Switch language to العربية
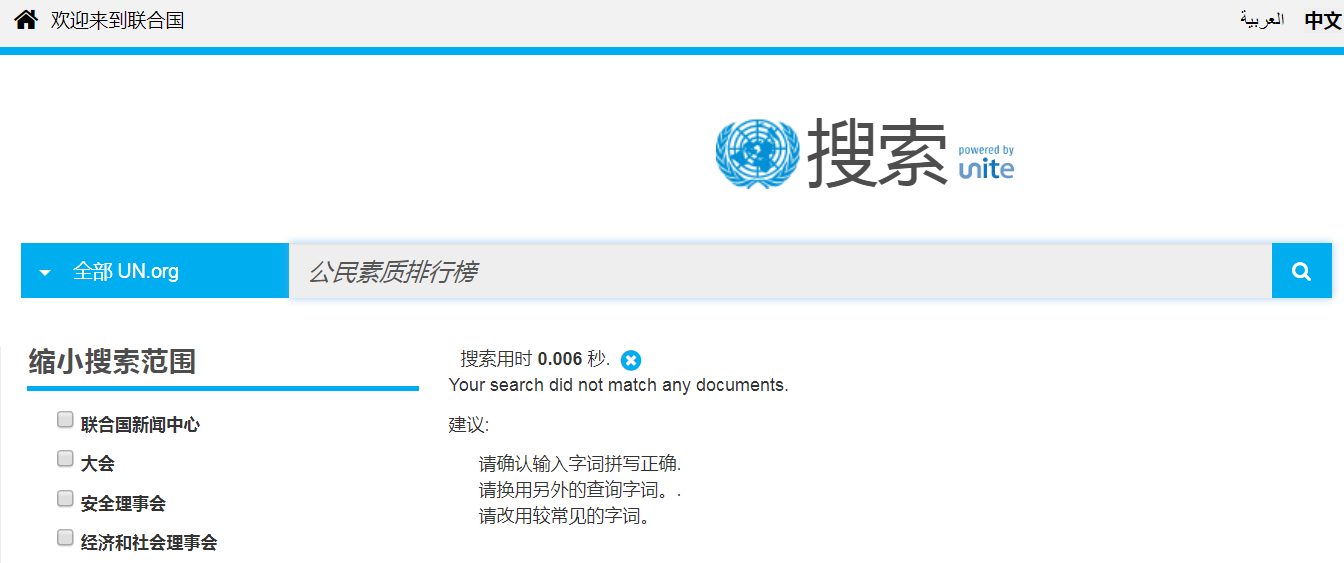 click(1262, 20)
